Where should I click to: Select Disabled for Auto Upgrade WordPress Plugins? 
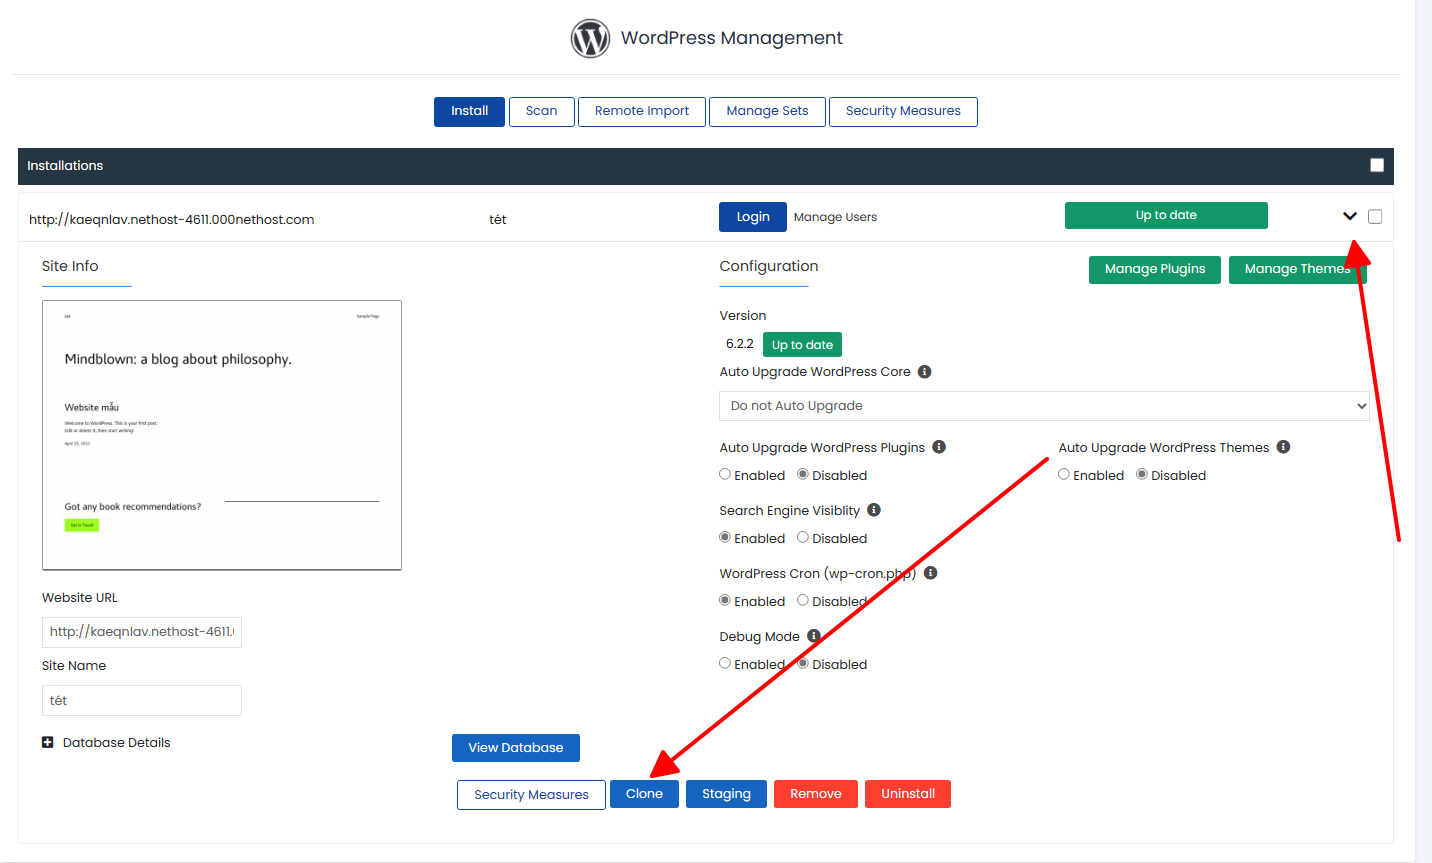pos(803,474)
